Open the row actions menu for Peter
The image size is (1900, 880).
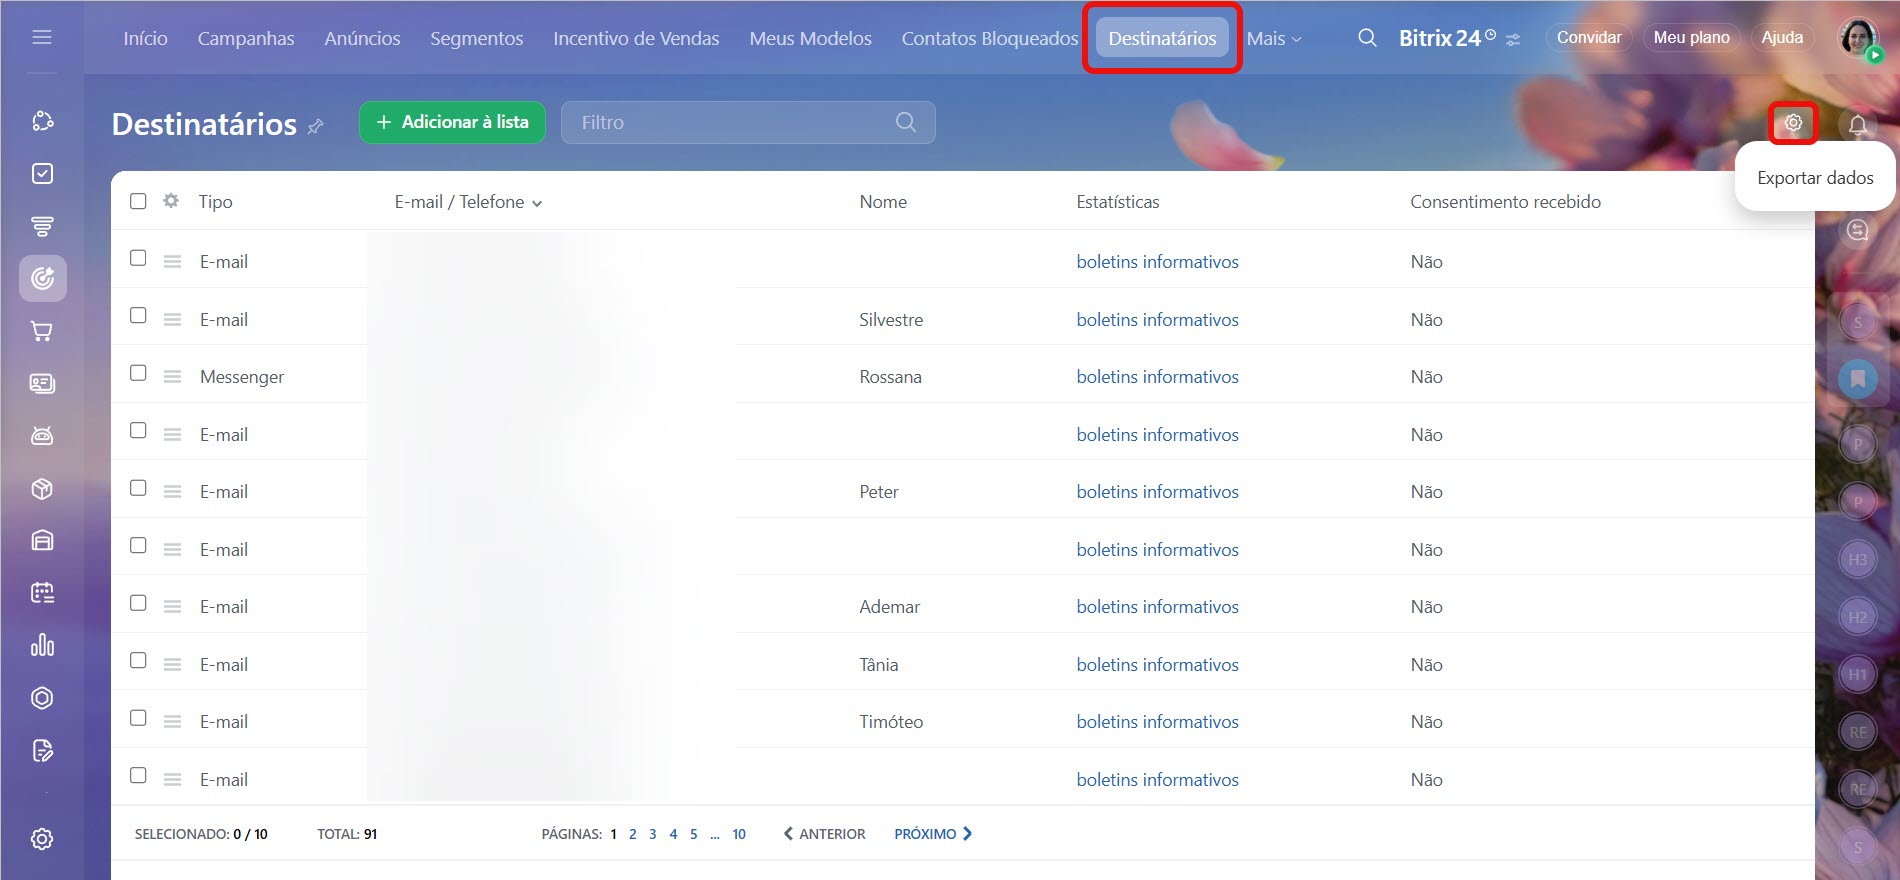(x=172, y=492)
